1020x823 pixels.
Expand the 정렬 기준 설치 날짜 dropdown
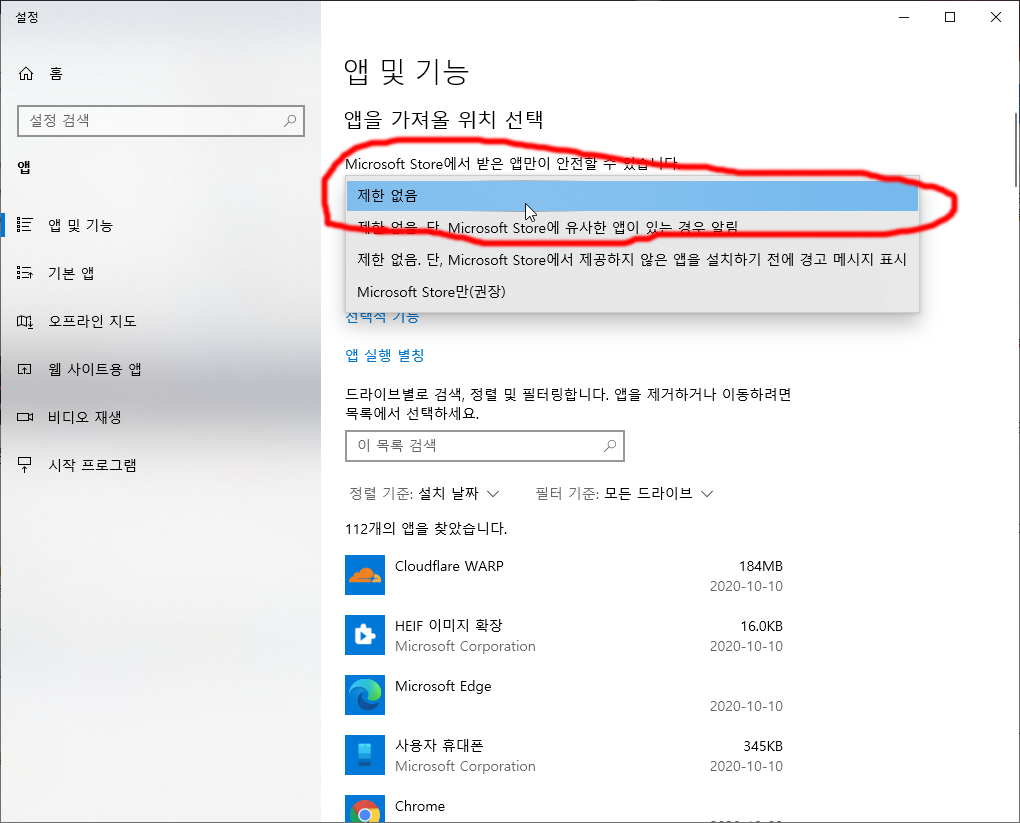tap(424, 494)
